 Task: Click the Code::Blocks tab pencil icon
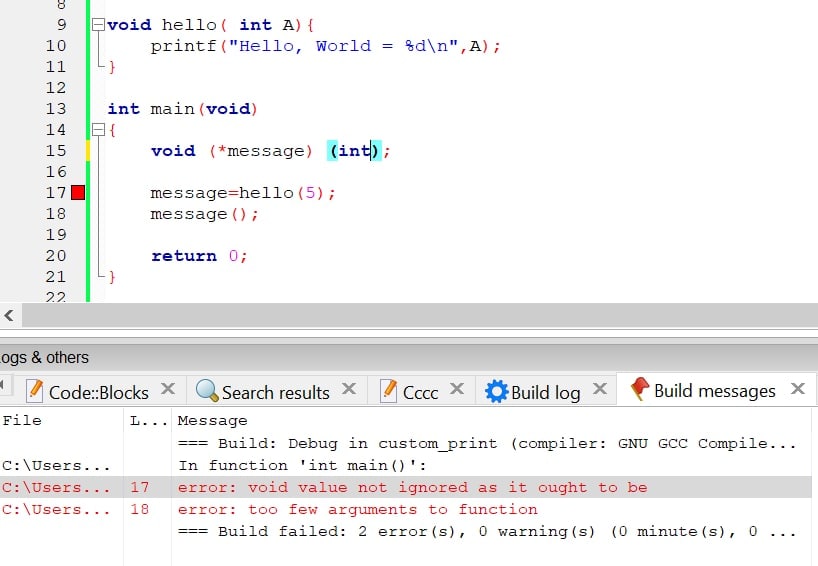(34, 390)
